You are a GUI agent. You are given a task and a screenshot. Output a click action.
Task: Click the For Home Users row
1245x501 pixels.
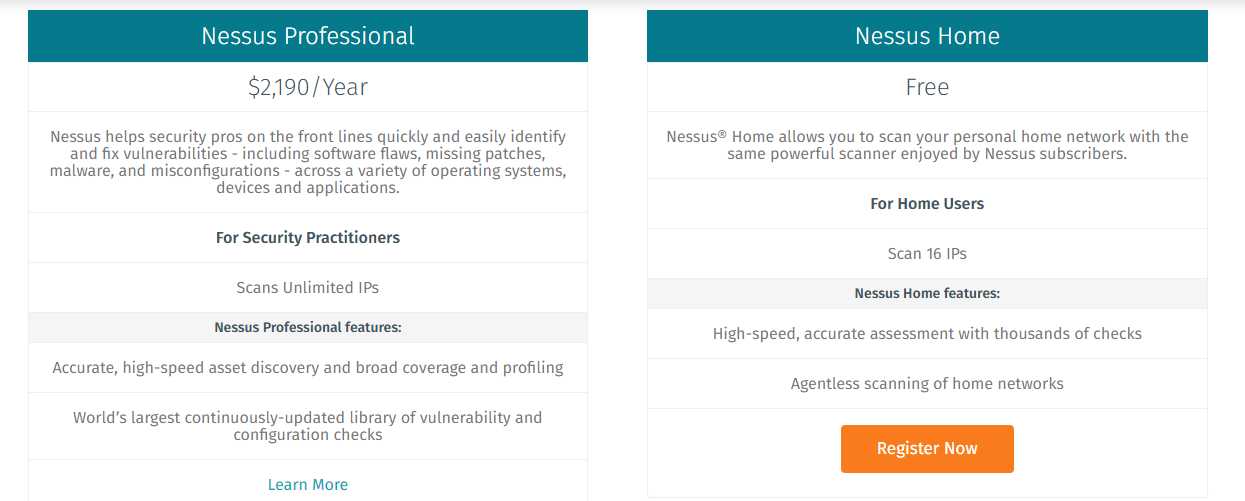click(x=927, y=204)
